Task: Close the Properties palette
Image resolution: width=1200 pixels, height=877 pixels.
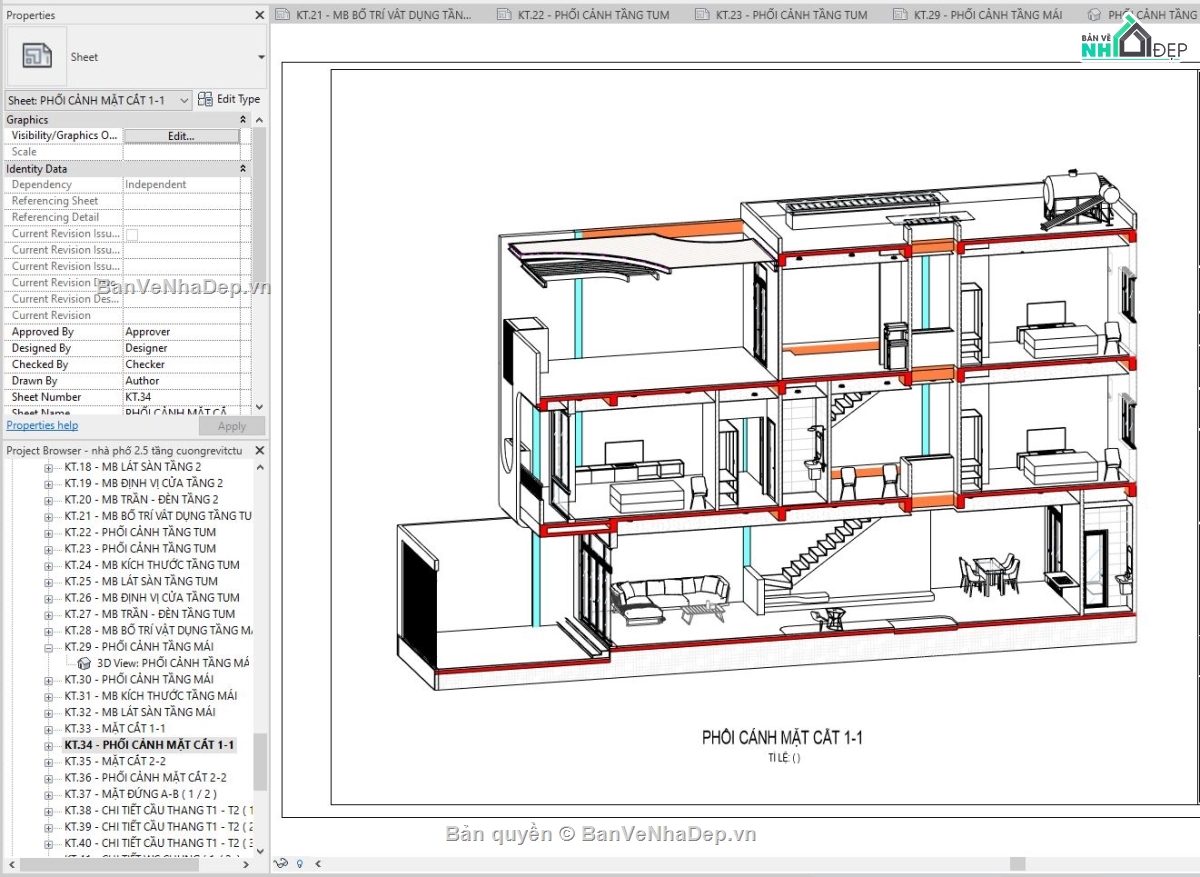Action: click(x=260, y=15)
